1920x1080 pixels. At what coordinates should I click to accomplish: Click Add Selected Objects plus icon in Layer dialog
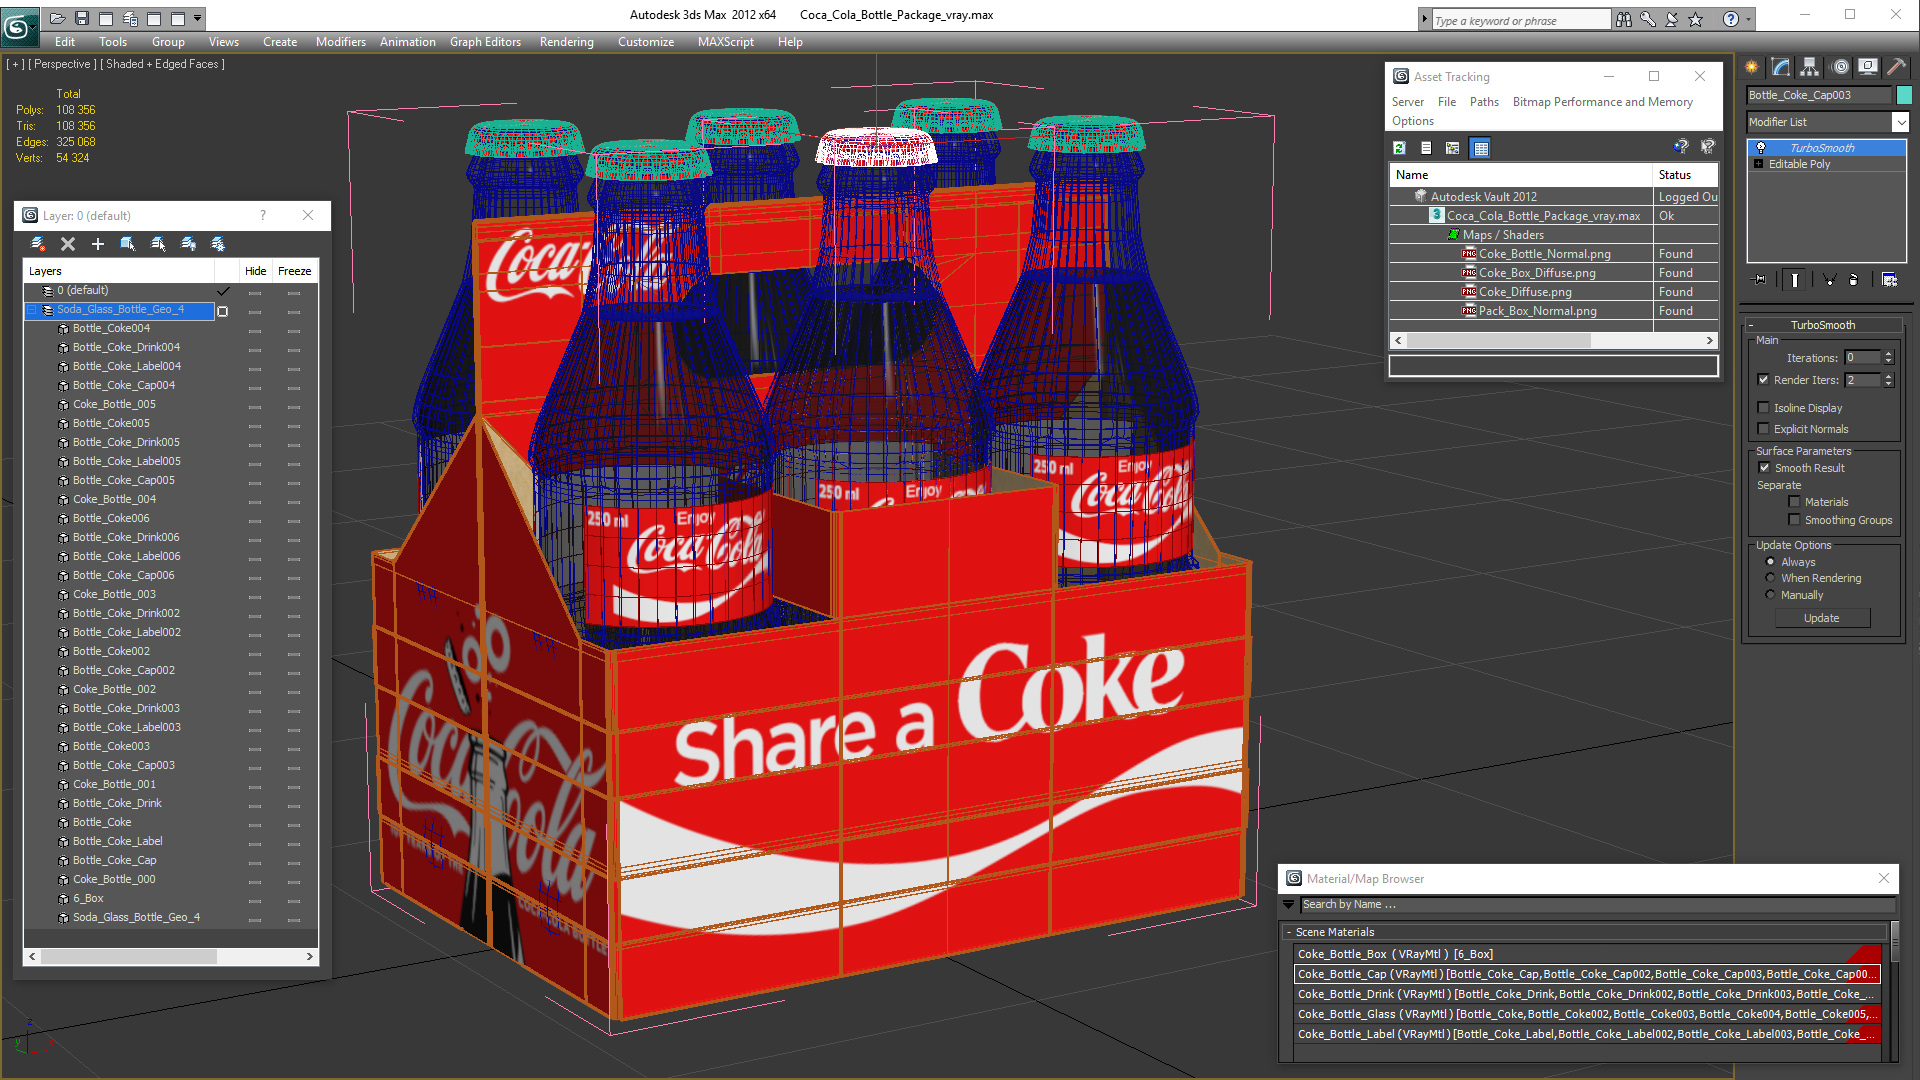click(x=98, y=244)
